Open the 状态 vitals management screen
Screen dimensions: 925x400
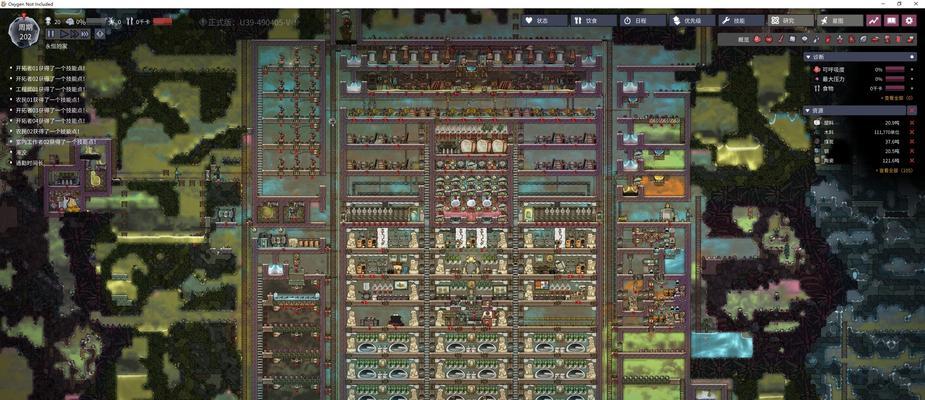tap(544, 20)
